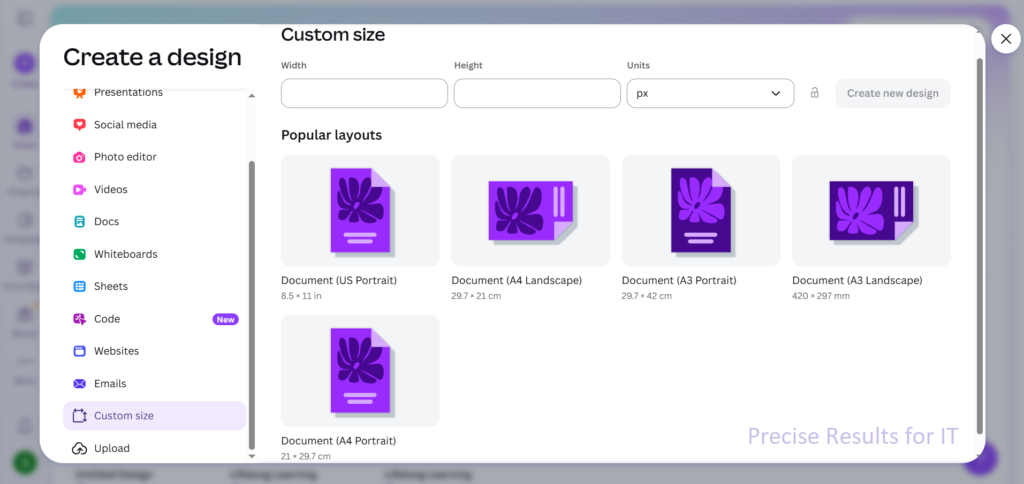Click Create new design button
The width and height of the screenshot is (1024, 484).
(x=893, y=93)
